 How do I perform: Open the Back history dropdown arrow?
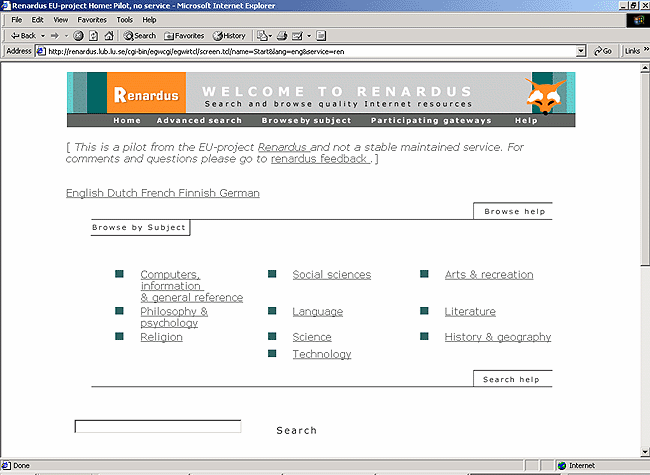pyautogui.click(x=43, y=36)
